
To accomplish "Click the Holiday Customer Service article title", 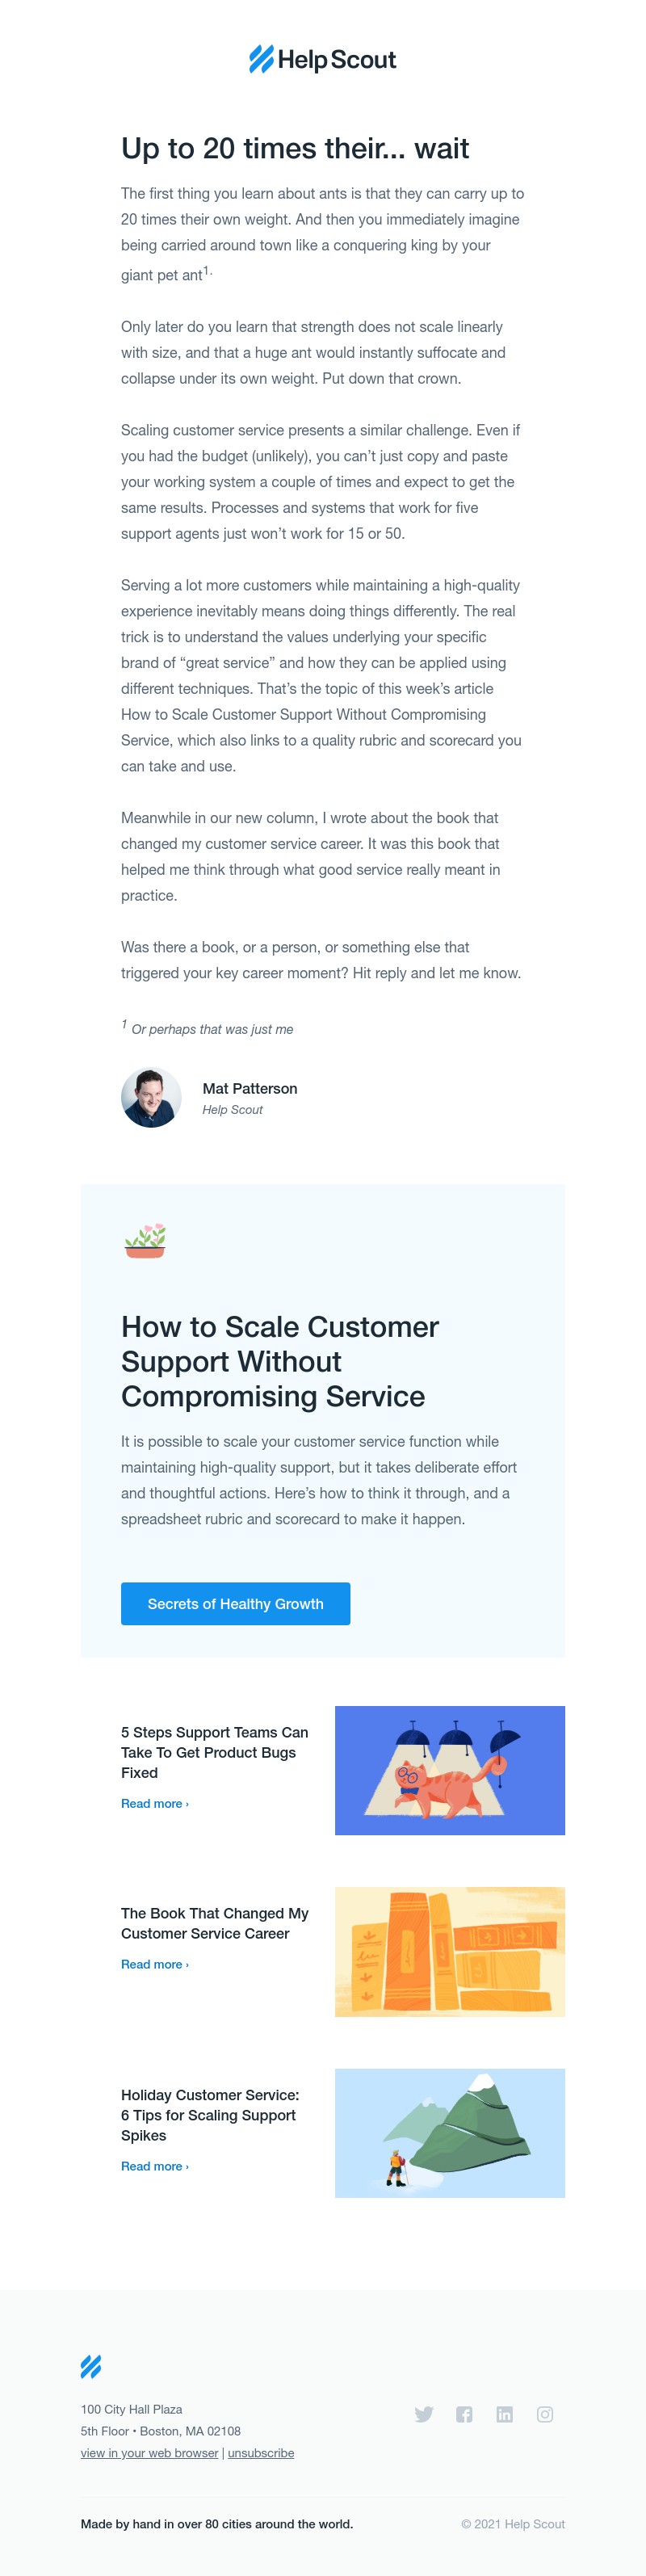I will [x=210, y=2115].
